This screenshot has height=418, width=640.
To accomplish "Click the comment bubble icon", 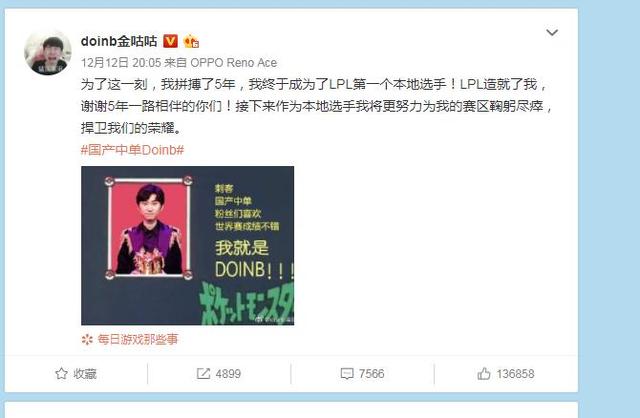I will click(x=347, y=374).
